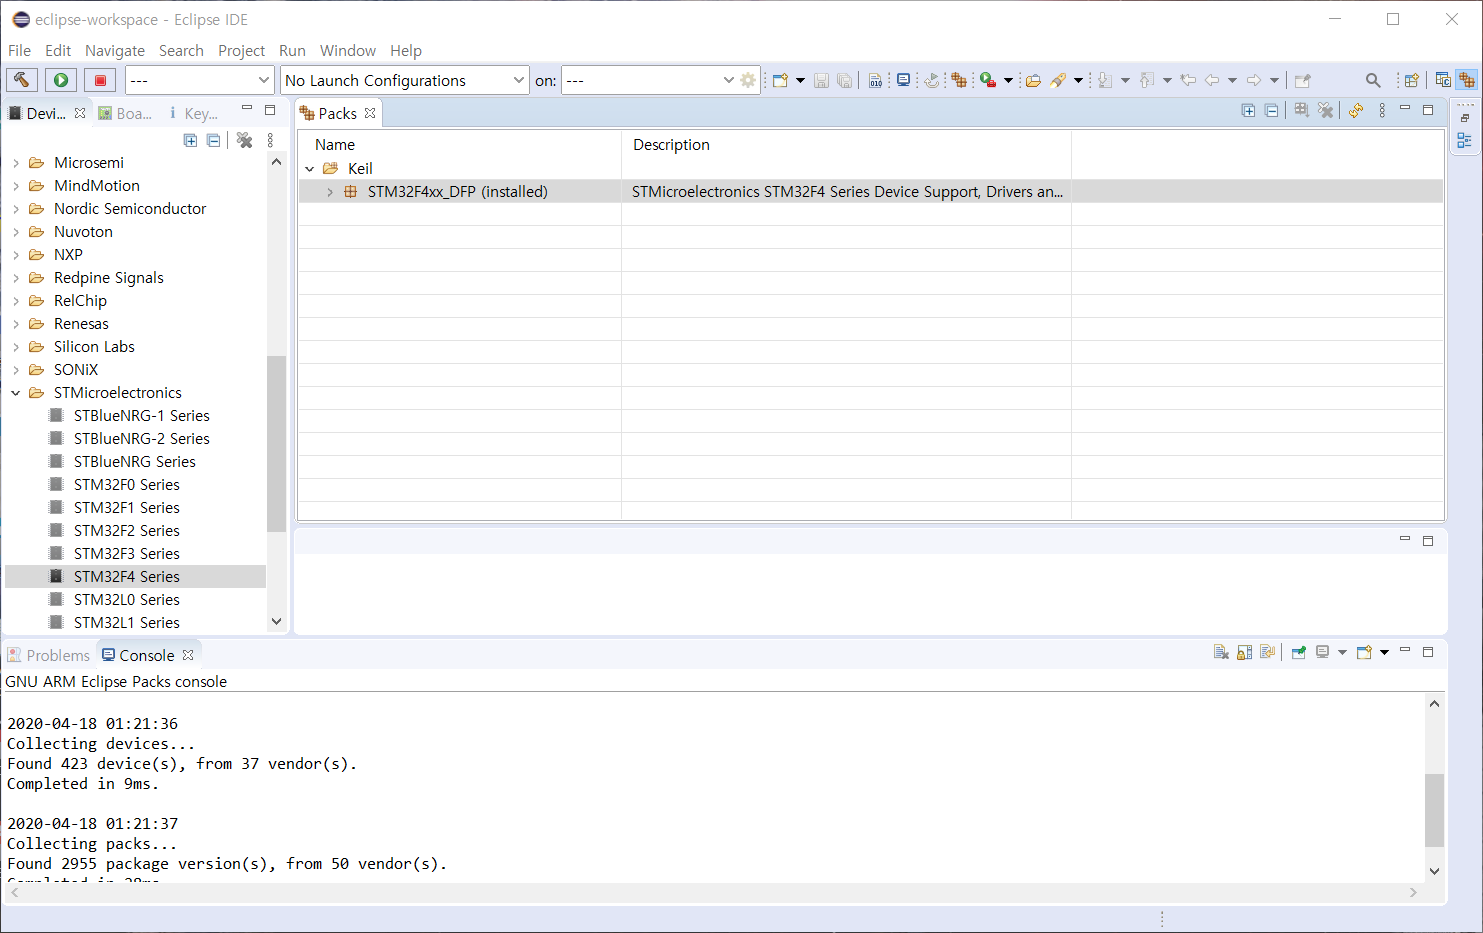This screenshot has height=933, width=1483.
Task: Open the Navigate menu
Action: pyautogui.click(x=115, y=50)
